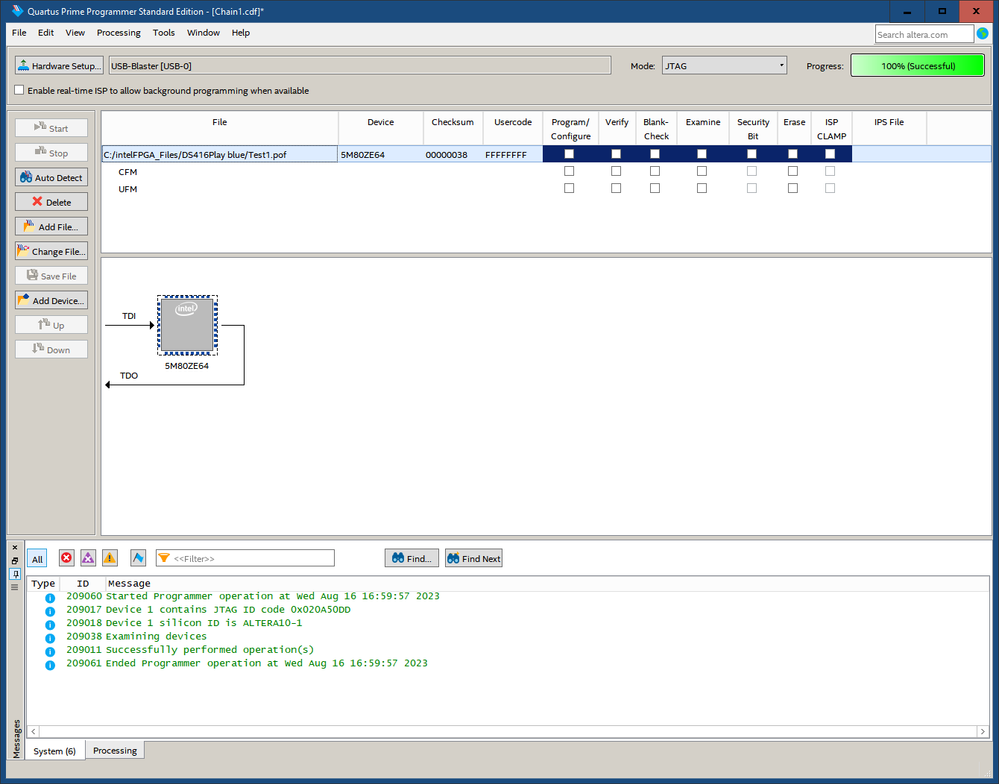Select the 5M80ZE64 chip in chain diagram

point(187,325)
